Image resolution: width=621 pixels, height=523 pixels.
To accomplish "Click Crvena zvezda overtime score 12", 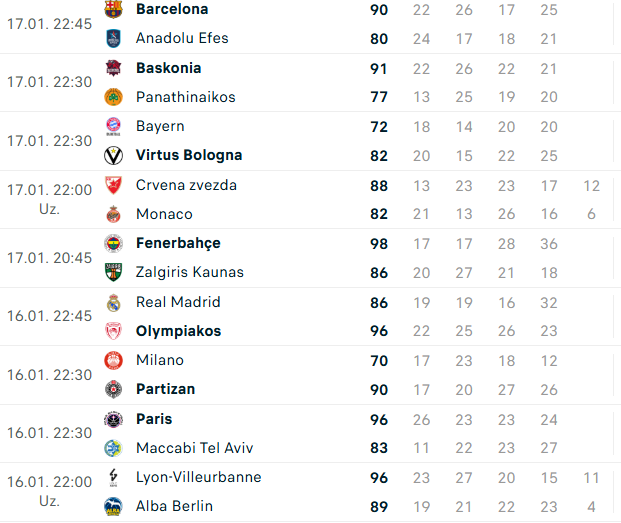I will point(592,186).
